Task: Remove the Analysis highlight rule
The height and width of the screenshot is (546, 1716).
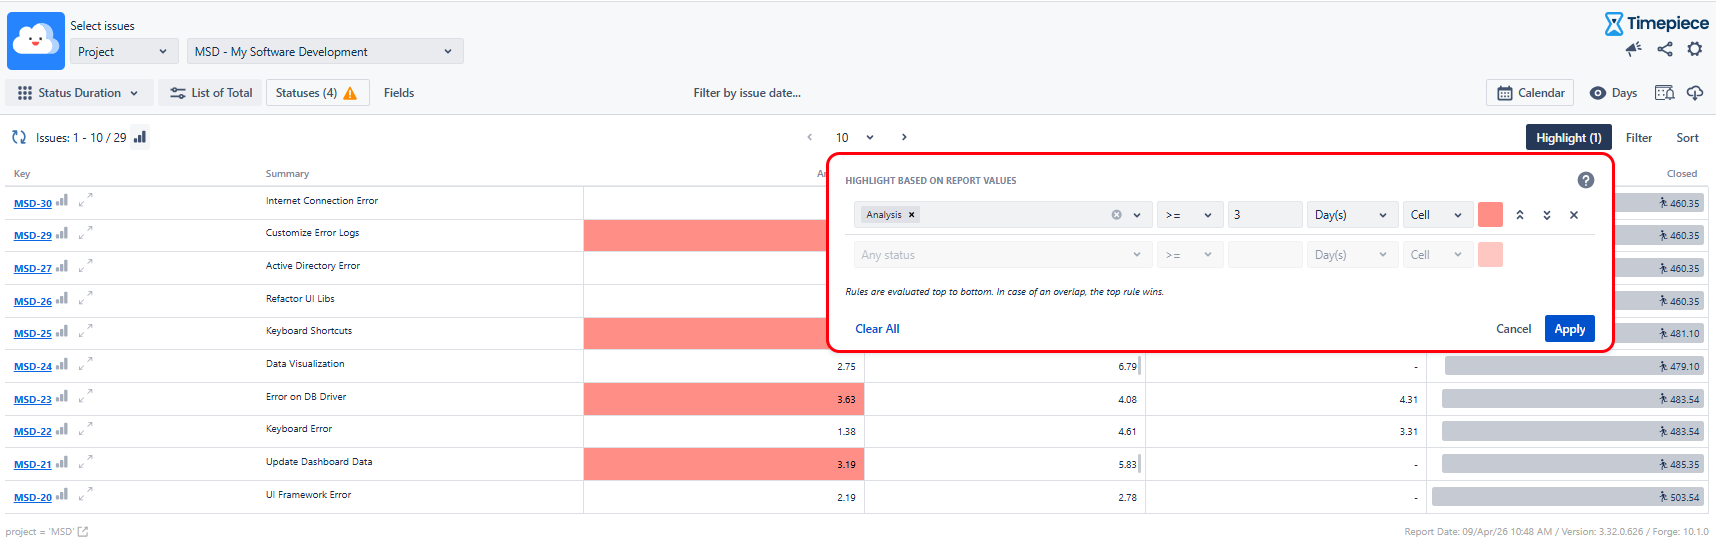Action: point(1574,215)
